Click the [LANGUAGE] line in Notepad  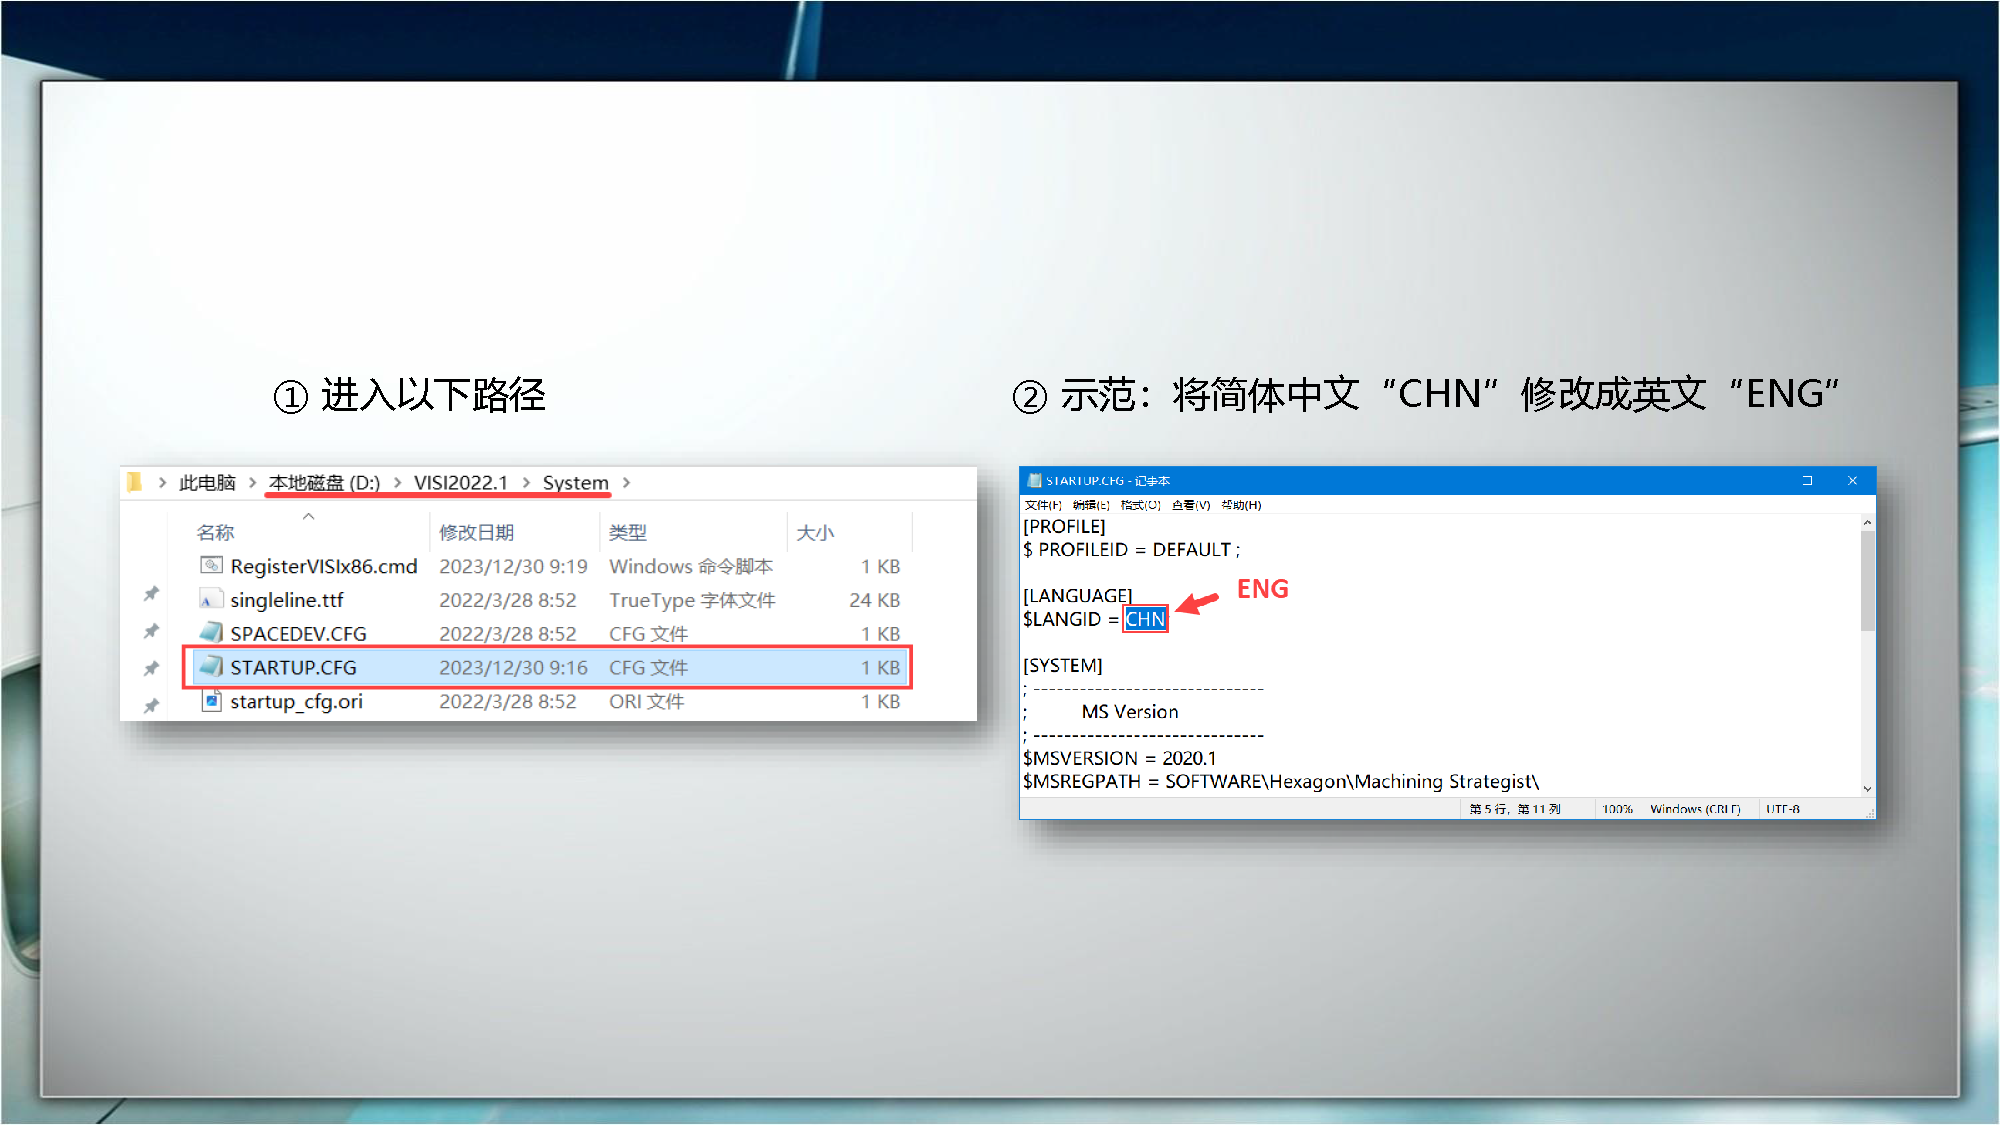(1077, 595)
